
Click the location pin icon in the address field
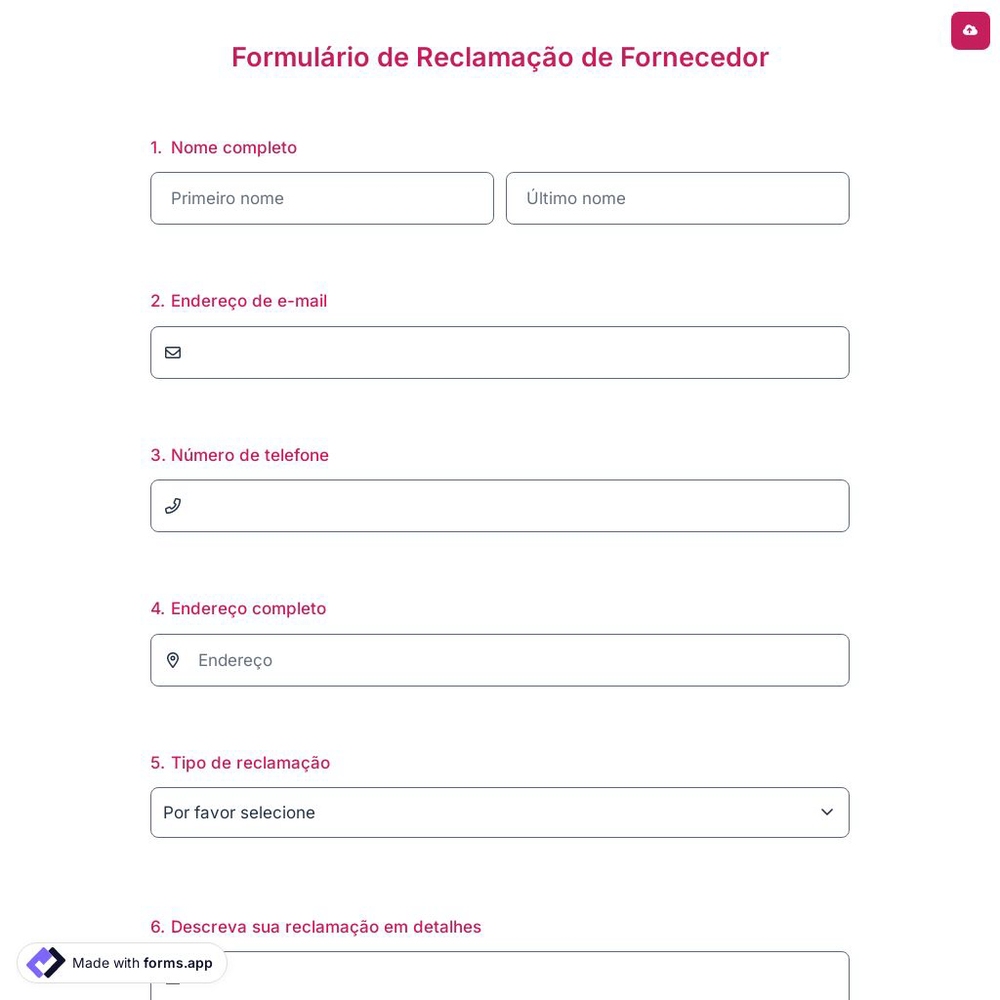[173, 660]
